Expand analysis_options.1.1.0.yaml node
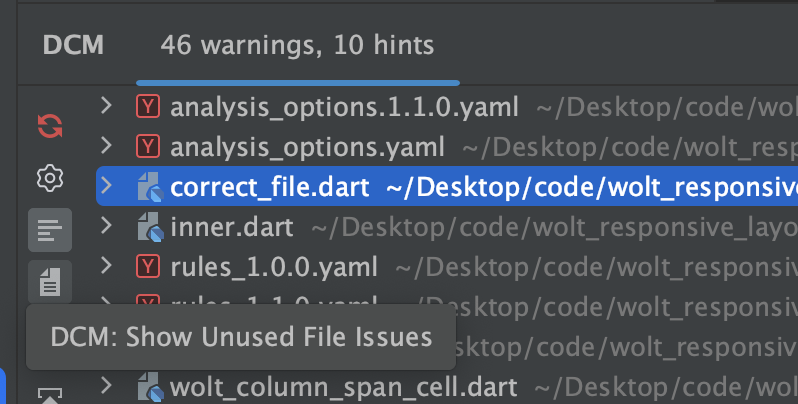Image resolution: width=798 pixels, height=404 pixels. (x=106, y=106)
